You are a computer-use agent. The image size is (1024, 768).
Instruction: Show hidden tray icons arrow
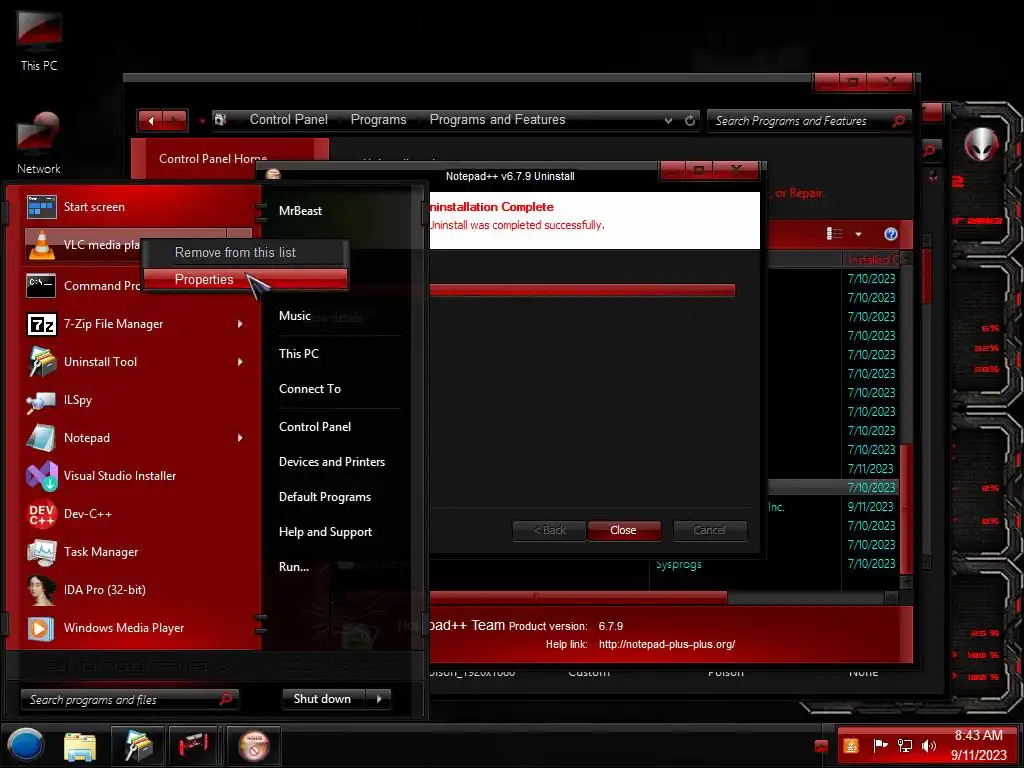[x=822, y=746]
